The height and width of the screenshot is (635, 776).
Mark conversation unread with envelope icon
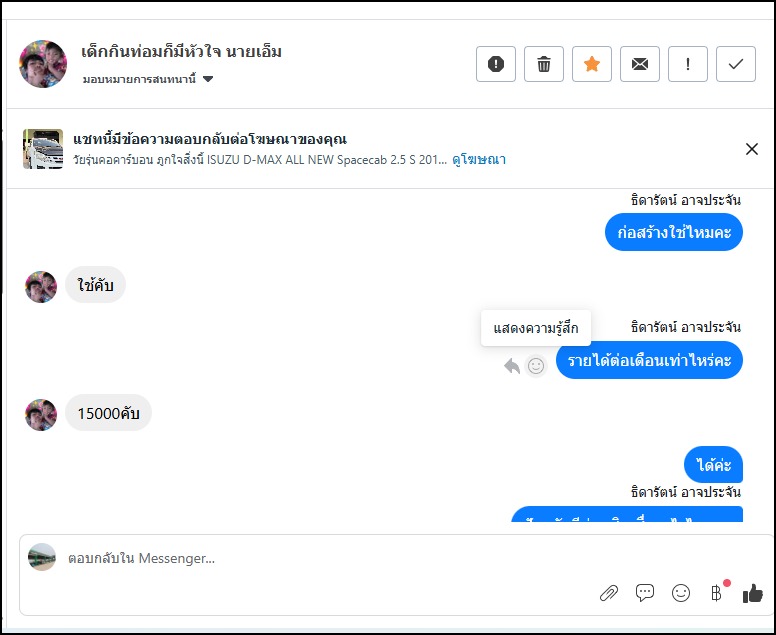(640, 64)
